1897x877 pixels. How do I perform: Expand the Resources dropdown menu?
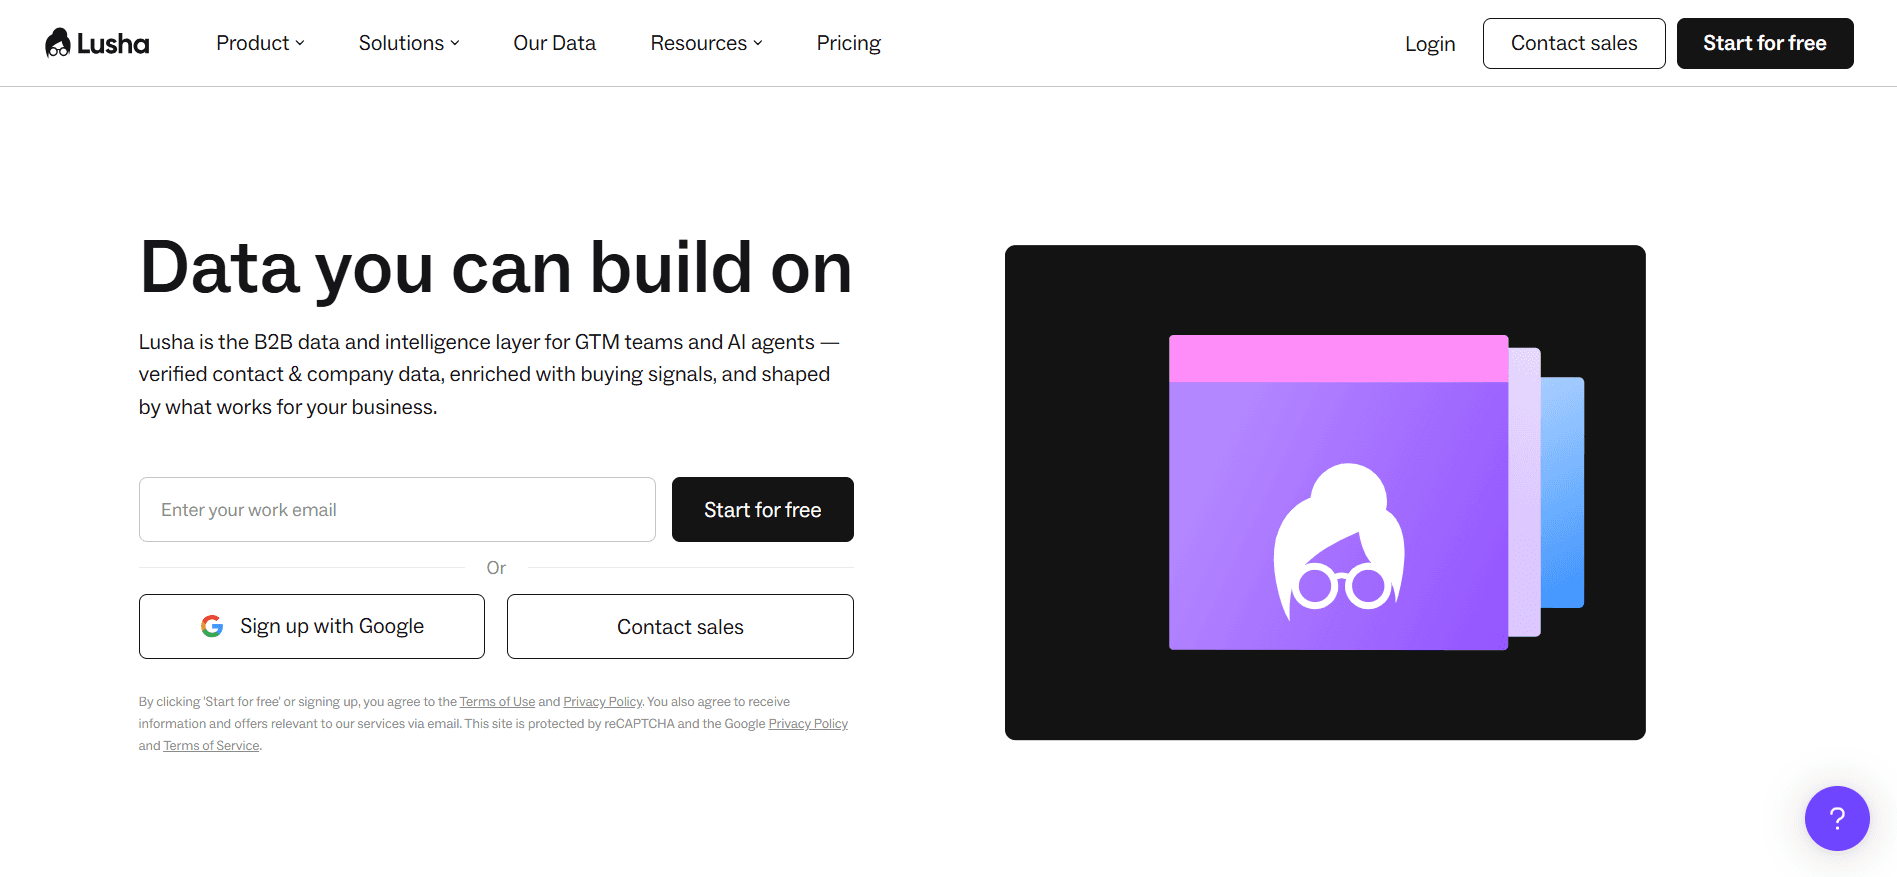coord(706,43)
